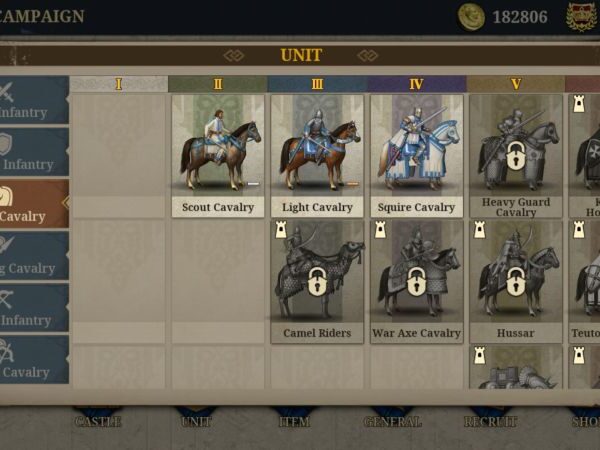Click the Hussar padlock icon

point(515,281)
